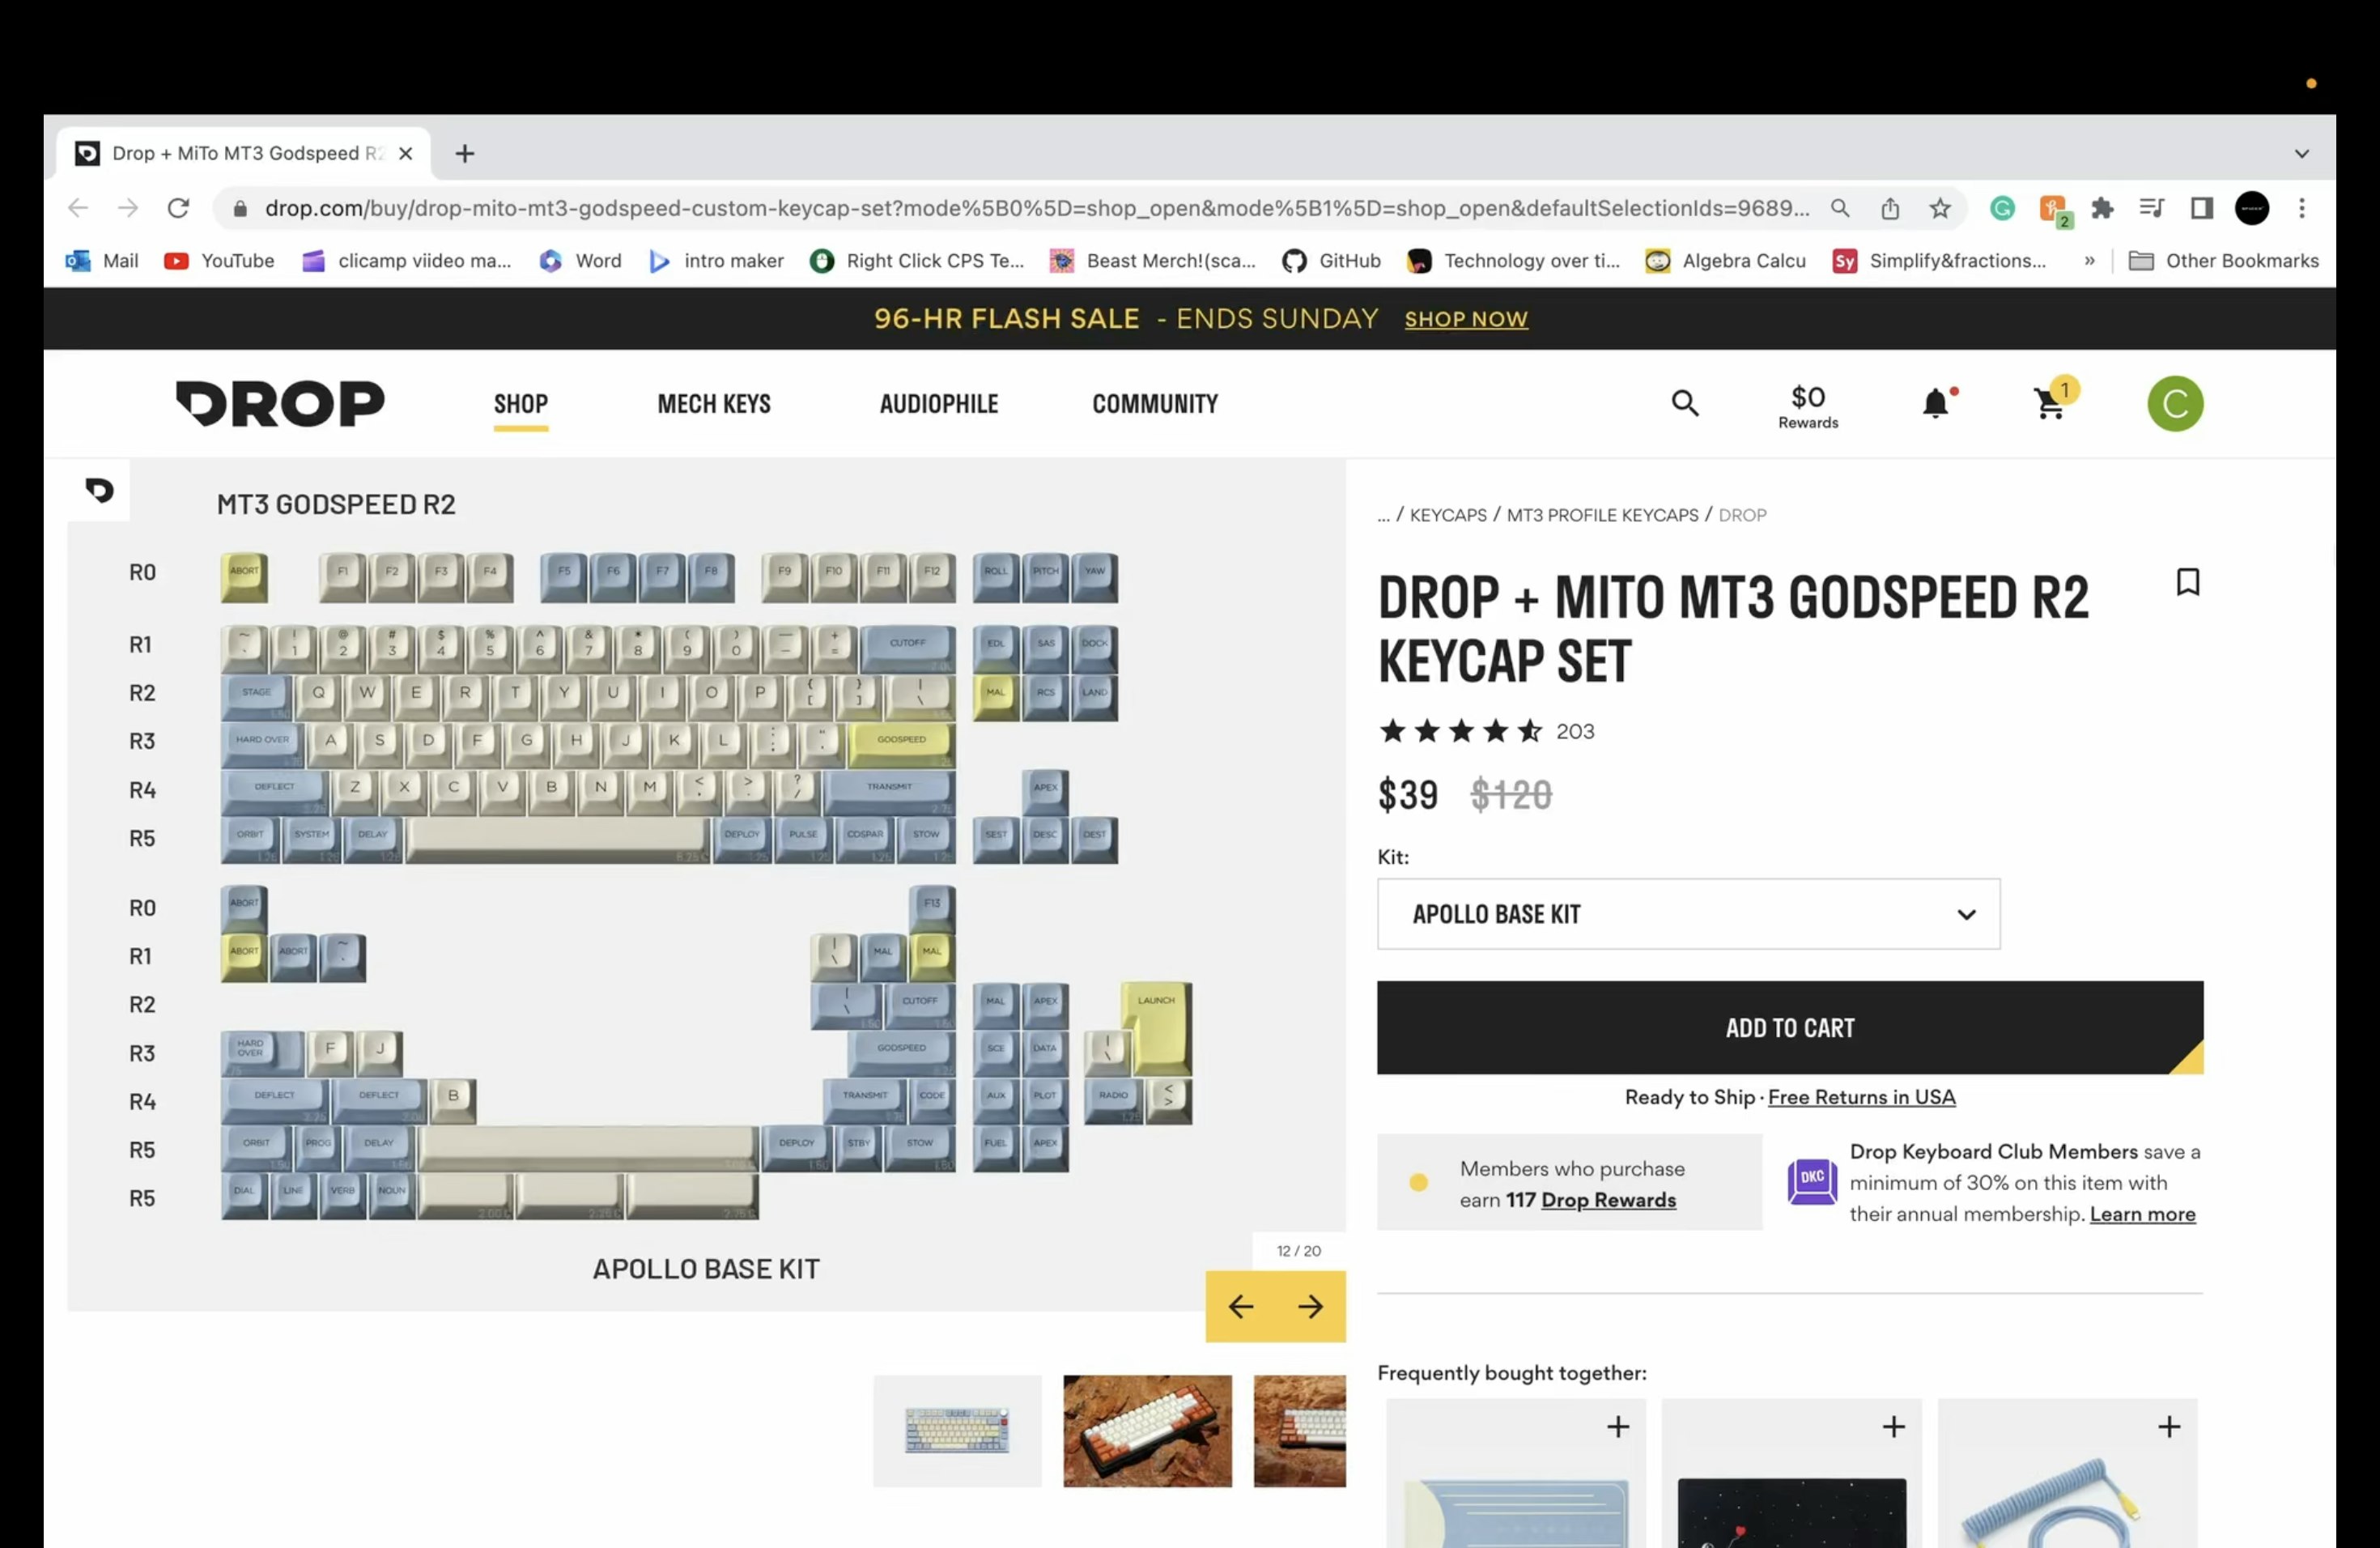Open the Apollo Base Kit dropdown
This screenshot has width=2380, height=1548.
[1688, 914]
